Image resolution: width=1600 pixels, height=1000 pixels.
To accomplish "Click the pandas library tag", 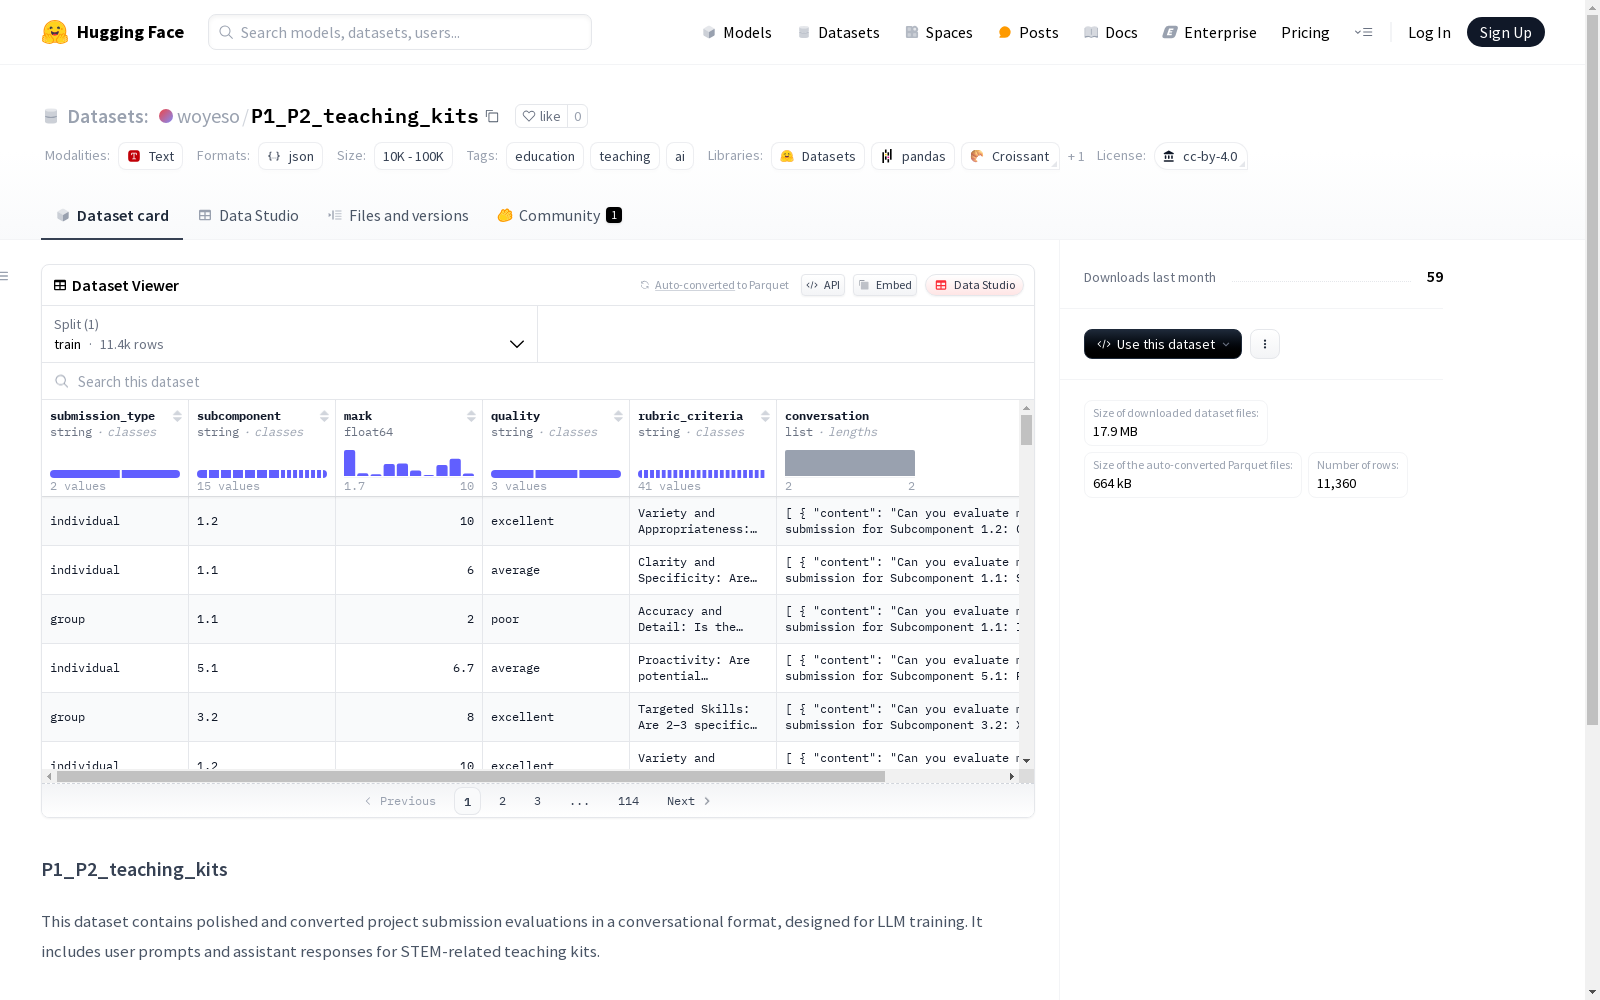I will pyautogui.click(x=913, y=156).
